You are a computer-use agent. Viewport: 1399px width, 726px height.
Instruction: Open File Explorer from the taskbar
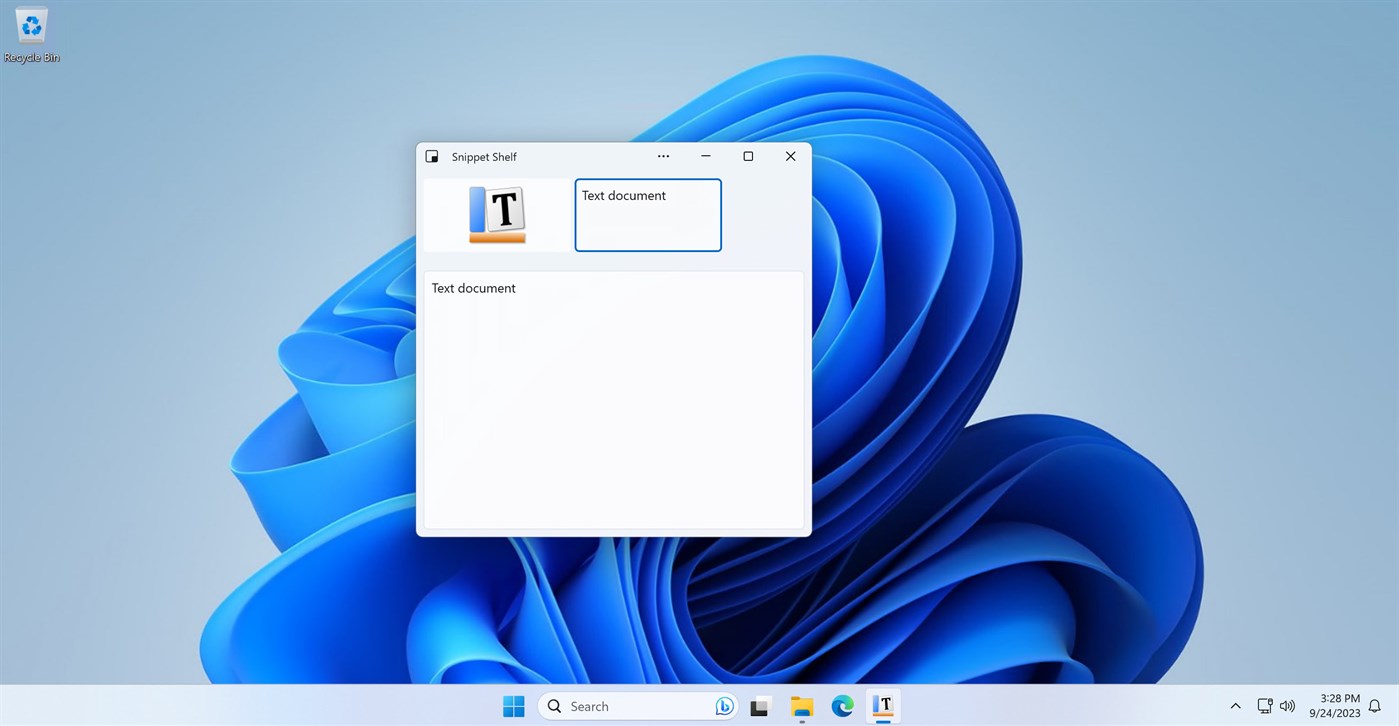tap(802, 706)
